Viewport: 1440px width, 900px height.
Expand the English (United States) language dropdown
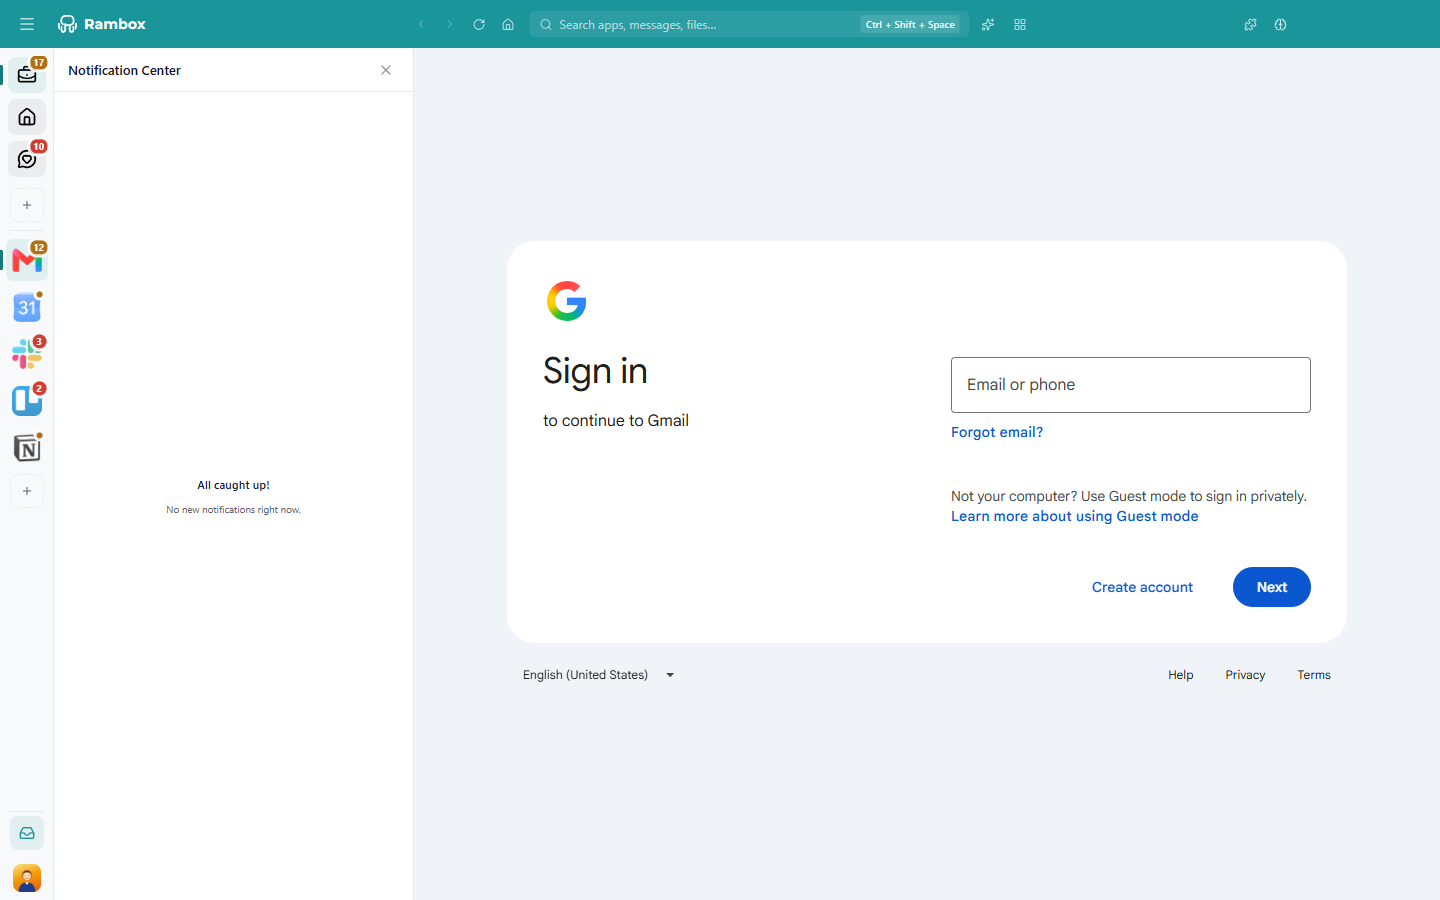tap(599, 675)
